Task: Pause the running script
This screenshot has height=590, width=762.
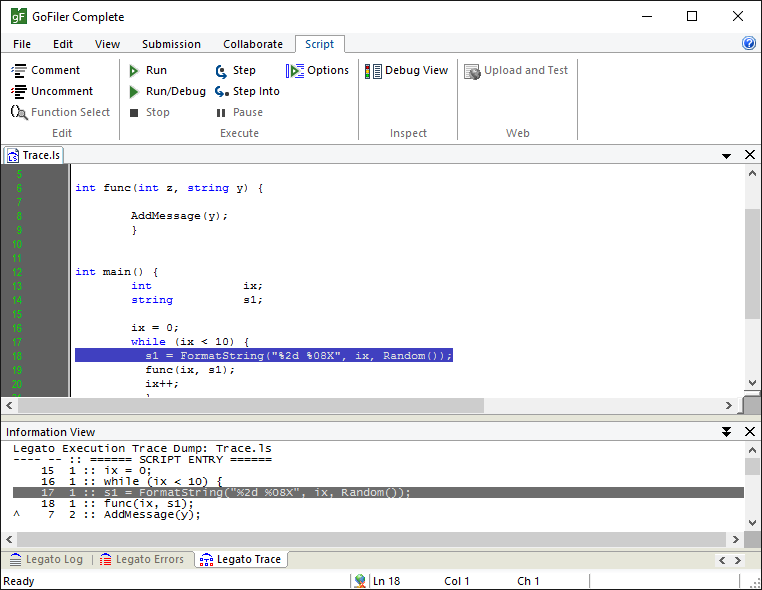Action: coord(240,112)
